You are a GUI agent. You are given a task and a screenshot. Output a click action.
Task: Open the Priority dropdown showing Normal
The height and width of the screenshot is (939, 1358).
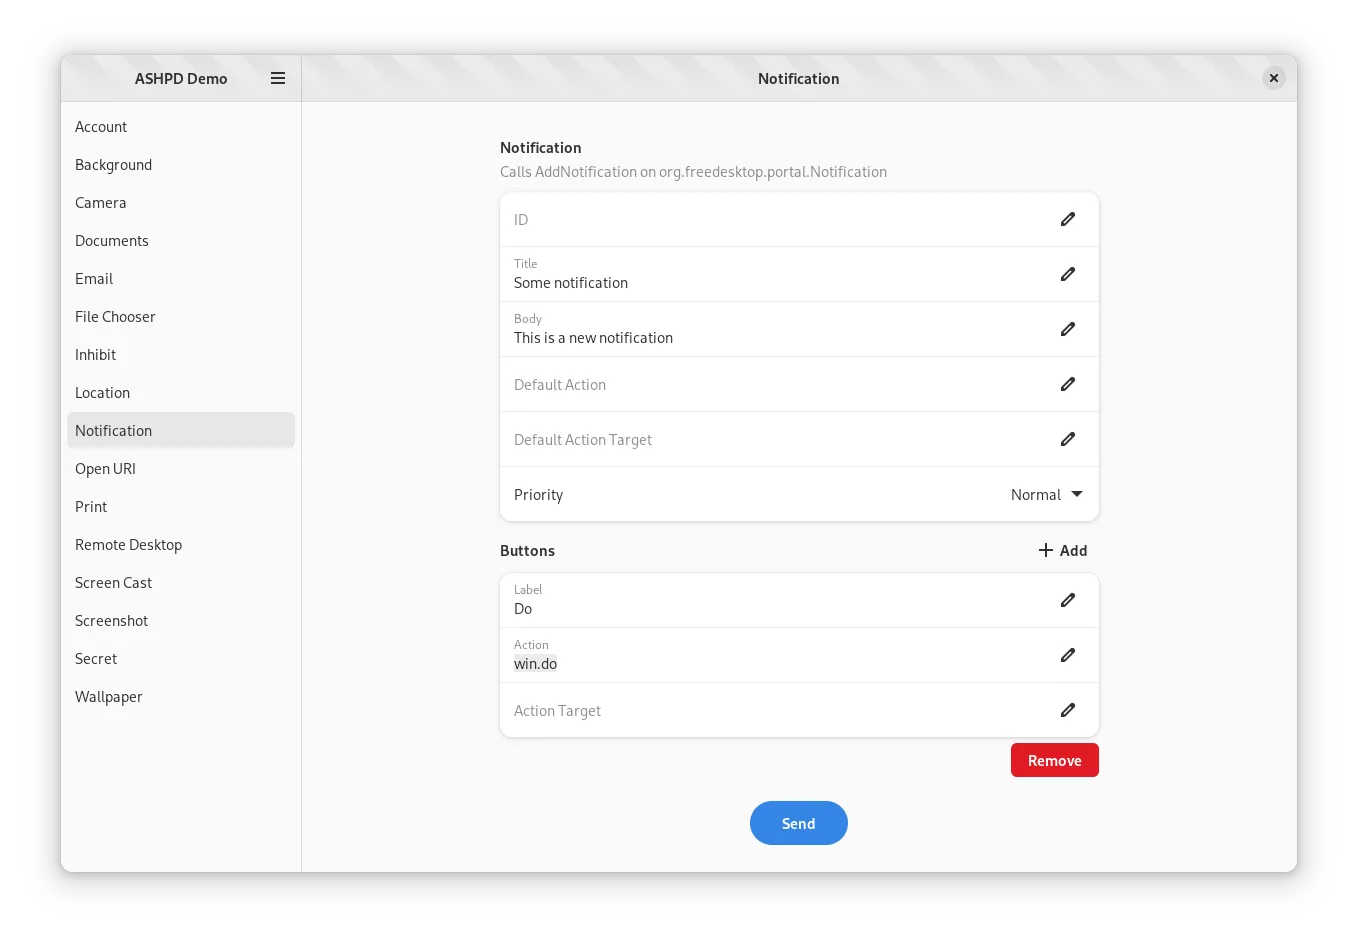(x=1046, y=494)
